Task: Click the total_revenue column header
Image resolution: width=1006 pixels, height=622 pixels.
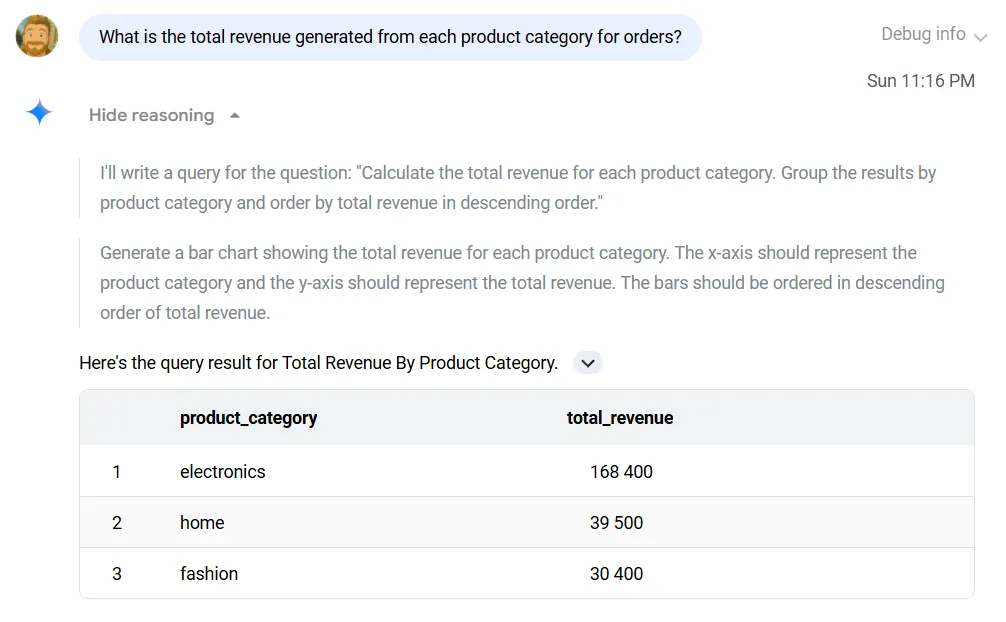Action: (620, 418)
